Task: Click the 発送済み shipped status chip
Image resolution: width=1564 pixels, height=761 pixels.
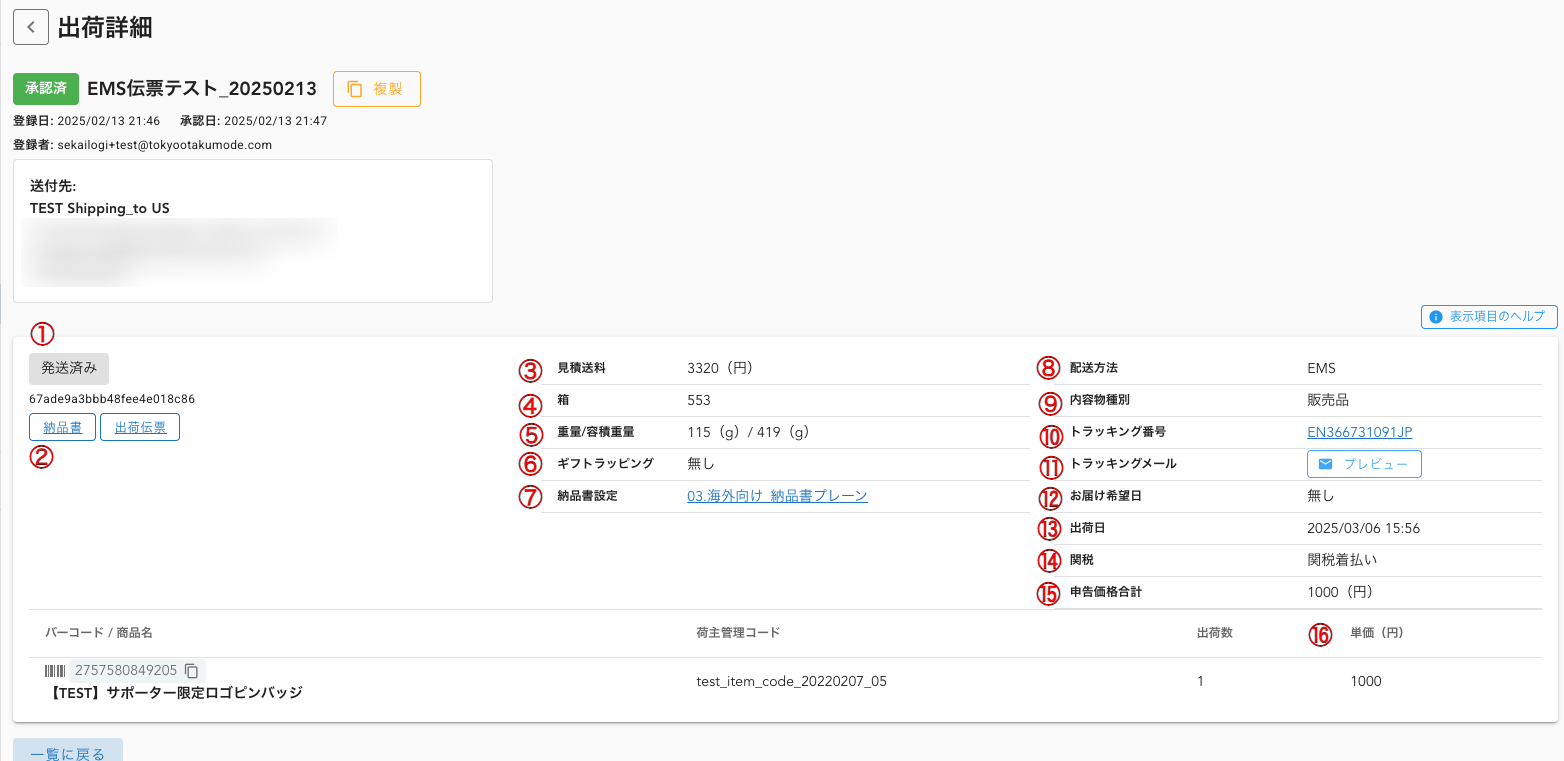Action: click(69, 368)
